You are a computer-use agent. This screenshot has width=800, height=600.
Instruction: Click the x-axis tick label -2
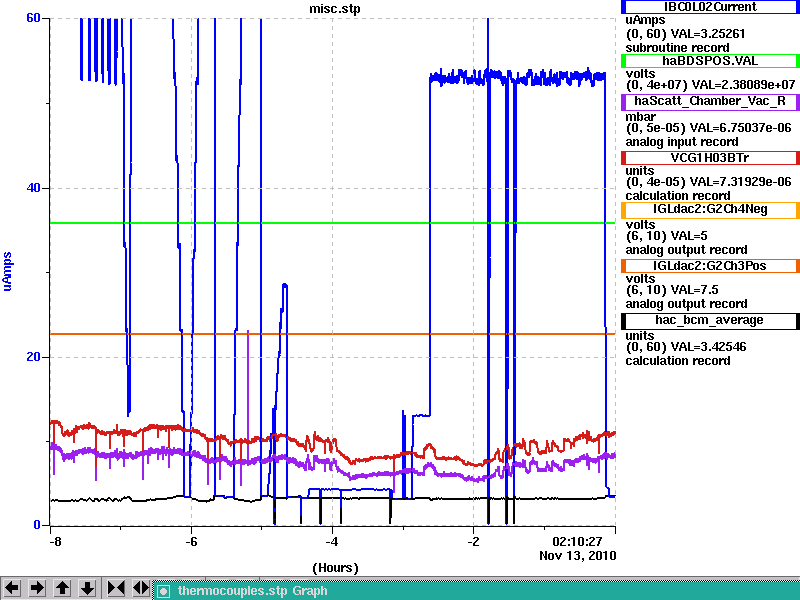[473, 541]
